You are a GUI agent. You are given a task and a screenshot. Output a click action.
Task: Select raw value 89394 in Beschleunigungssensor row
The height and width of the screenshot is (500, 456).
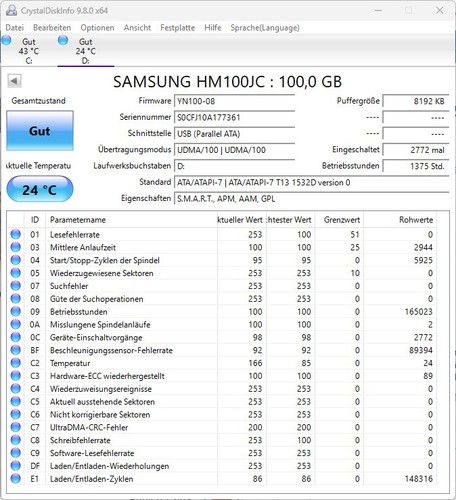(x=421, y=350)
